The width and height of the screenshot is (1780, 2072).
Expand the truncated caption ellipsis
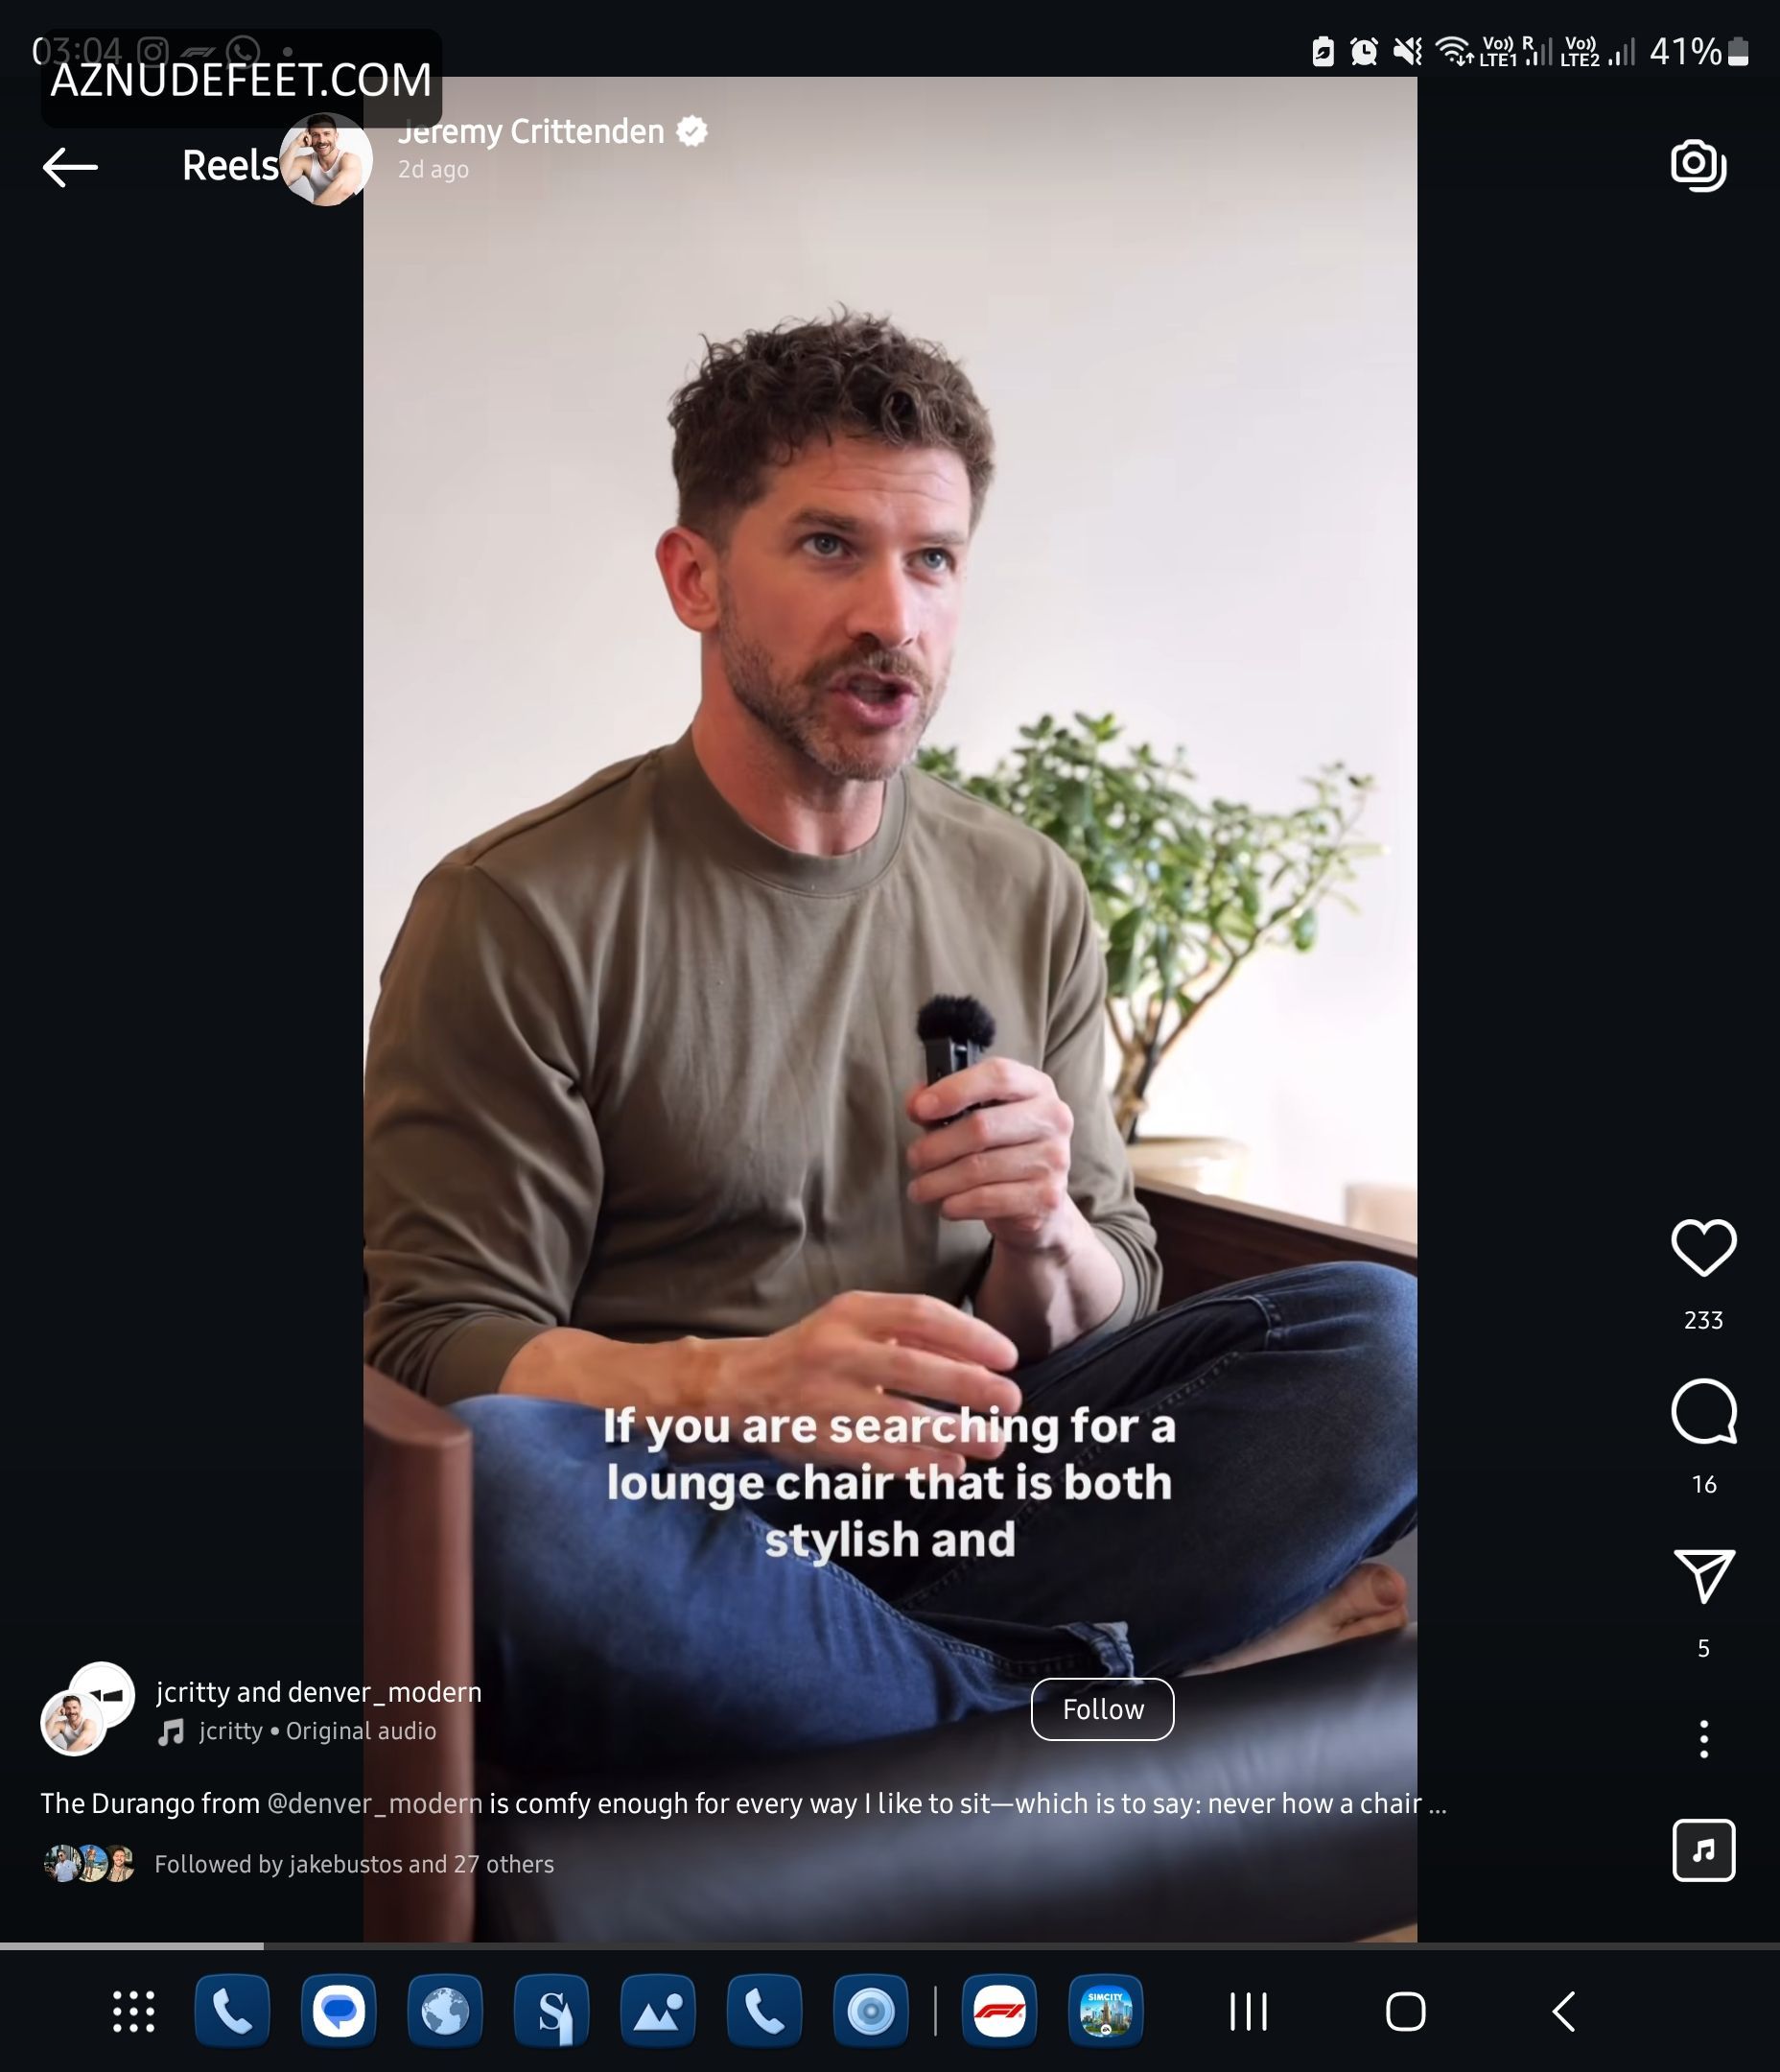(1437, 1805)
